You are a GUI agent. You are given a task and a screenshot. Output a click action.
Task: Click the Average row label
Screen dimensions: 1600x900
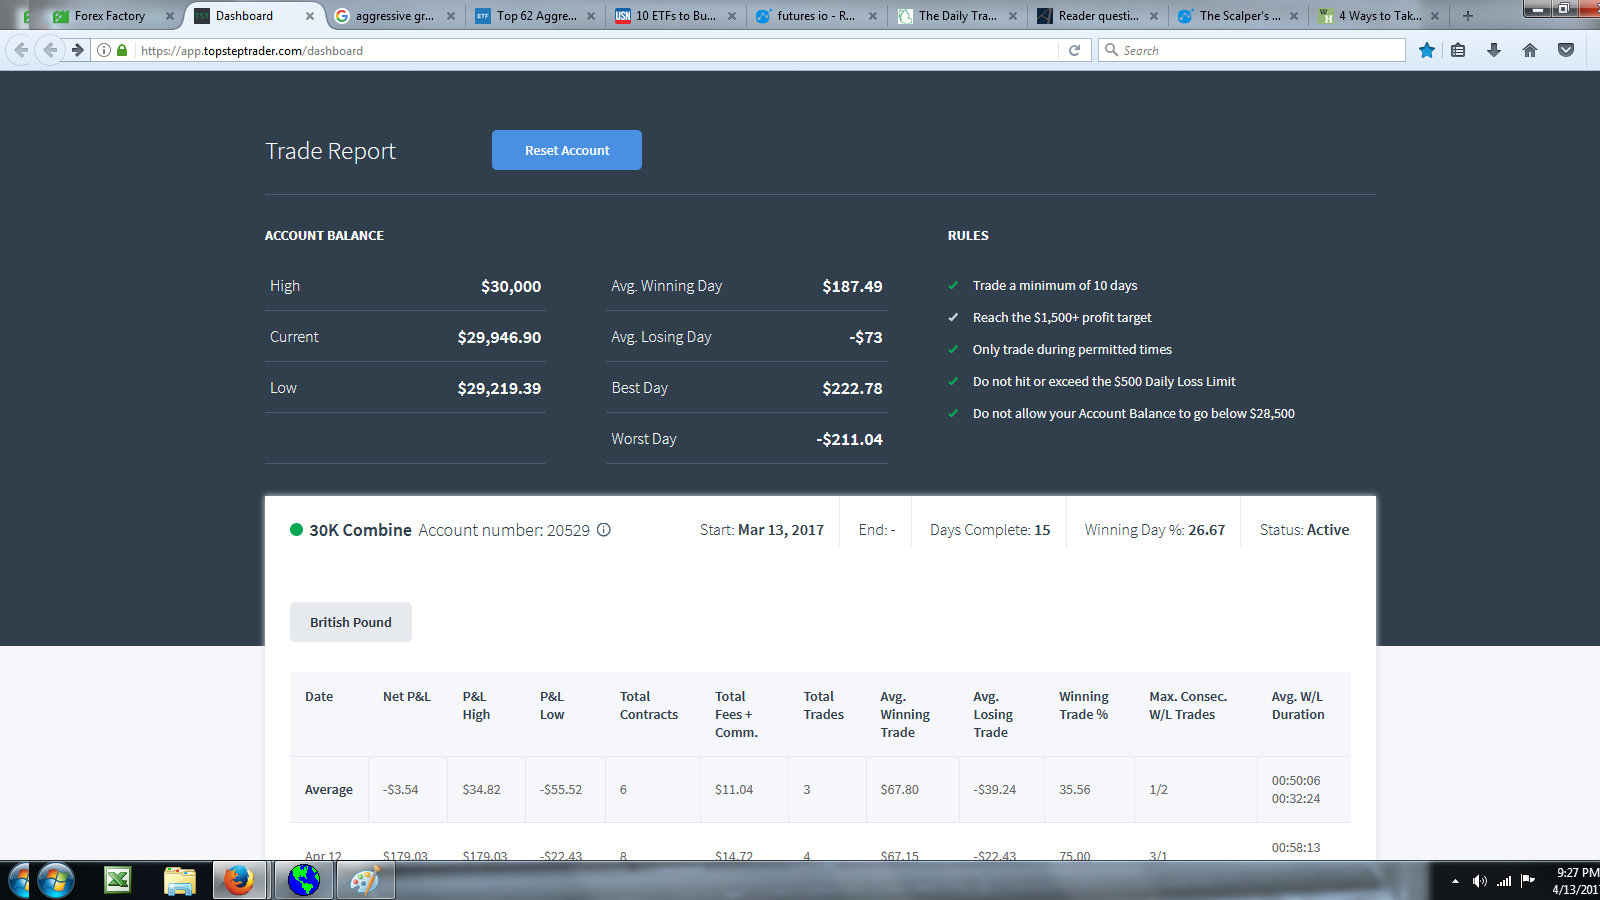[x=329, y=790]
